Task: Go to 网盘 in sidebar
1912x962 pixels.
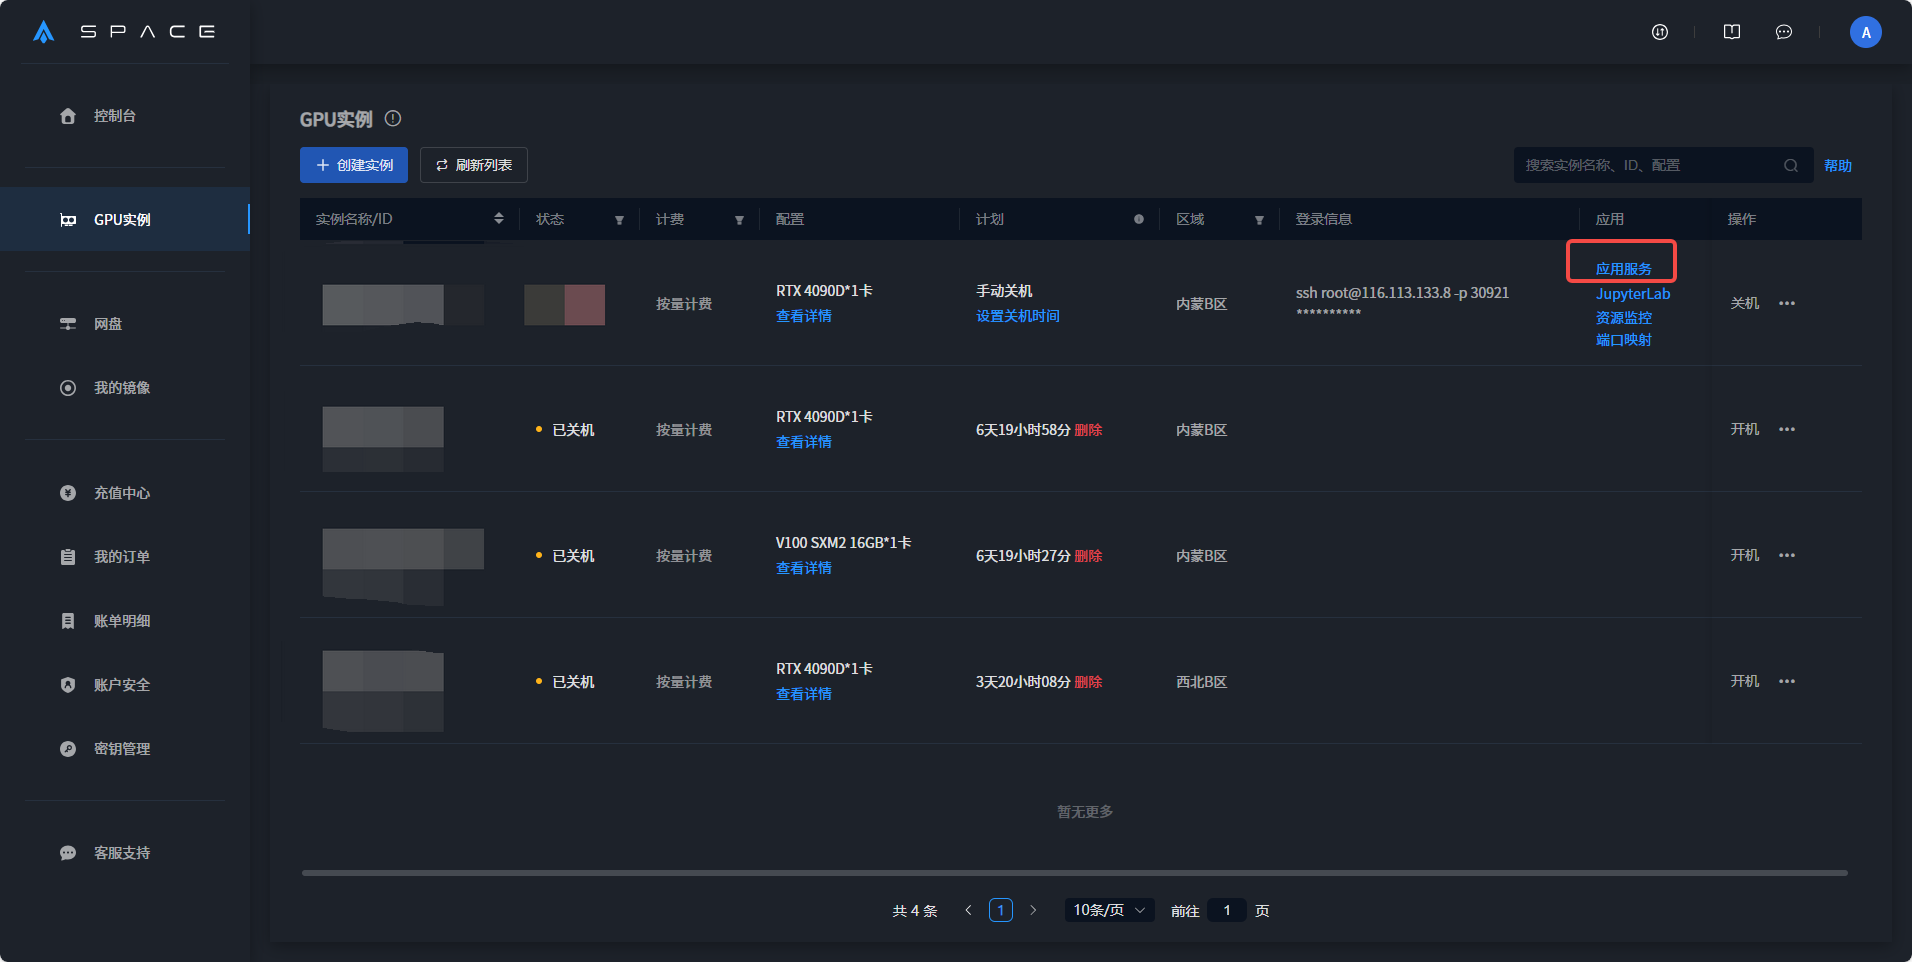Action: click(108, 324)
